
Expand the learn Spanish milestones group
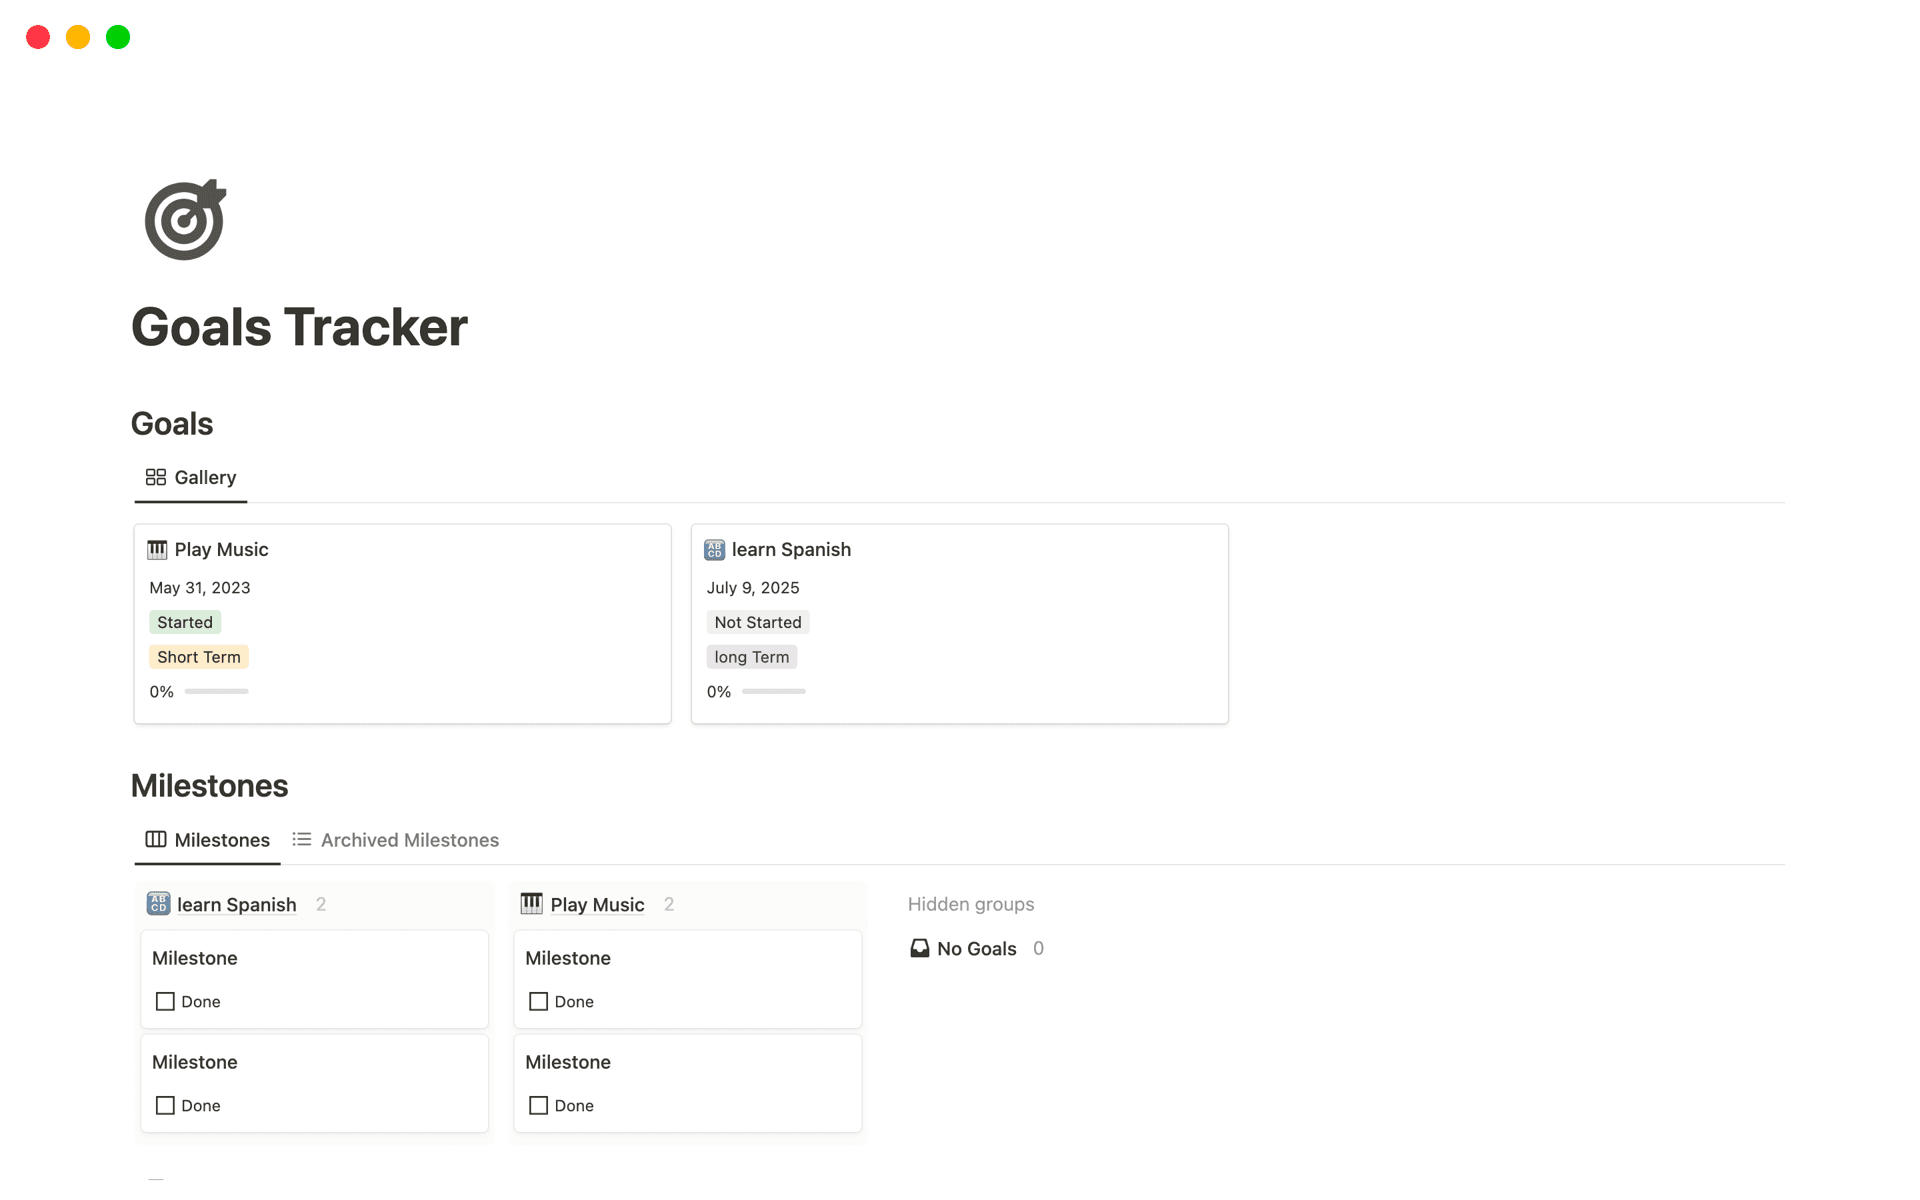(236, 903)
